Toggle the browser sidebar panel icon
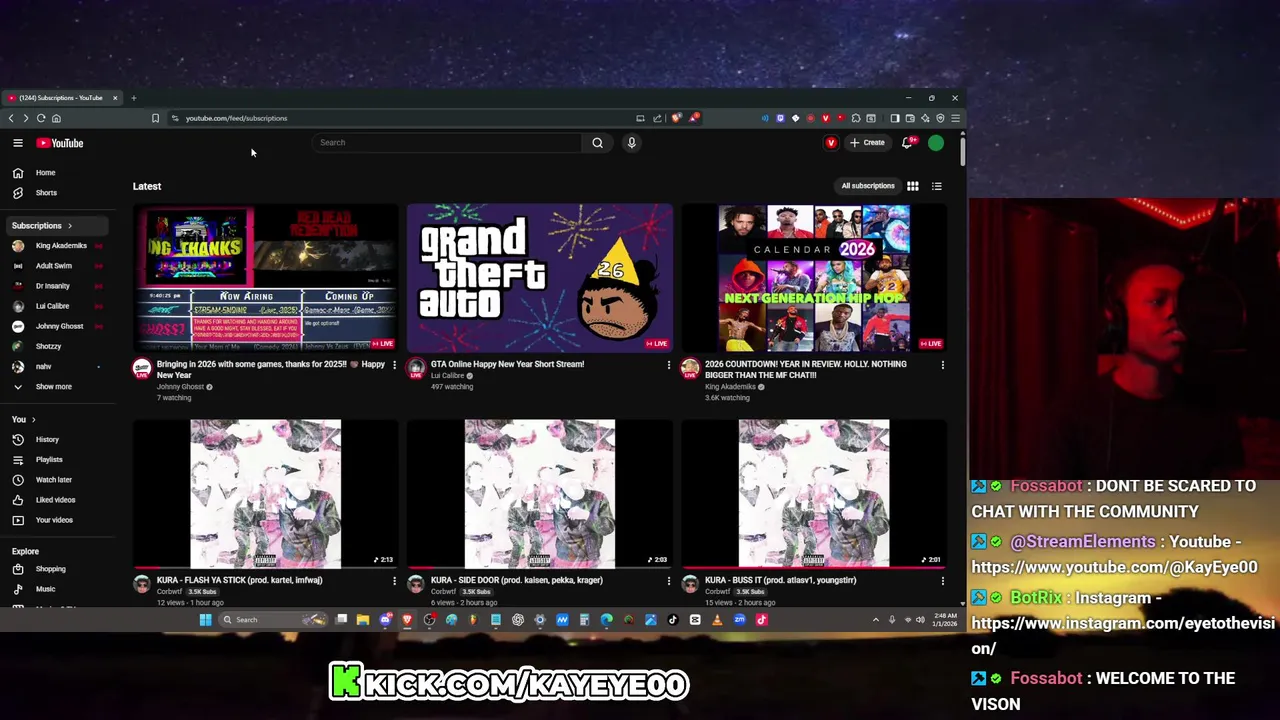This screenshot has width=1280, height=720. pyautogui.click(x=895, y=118)
